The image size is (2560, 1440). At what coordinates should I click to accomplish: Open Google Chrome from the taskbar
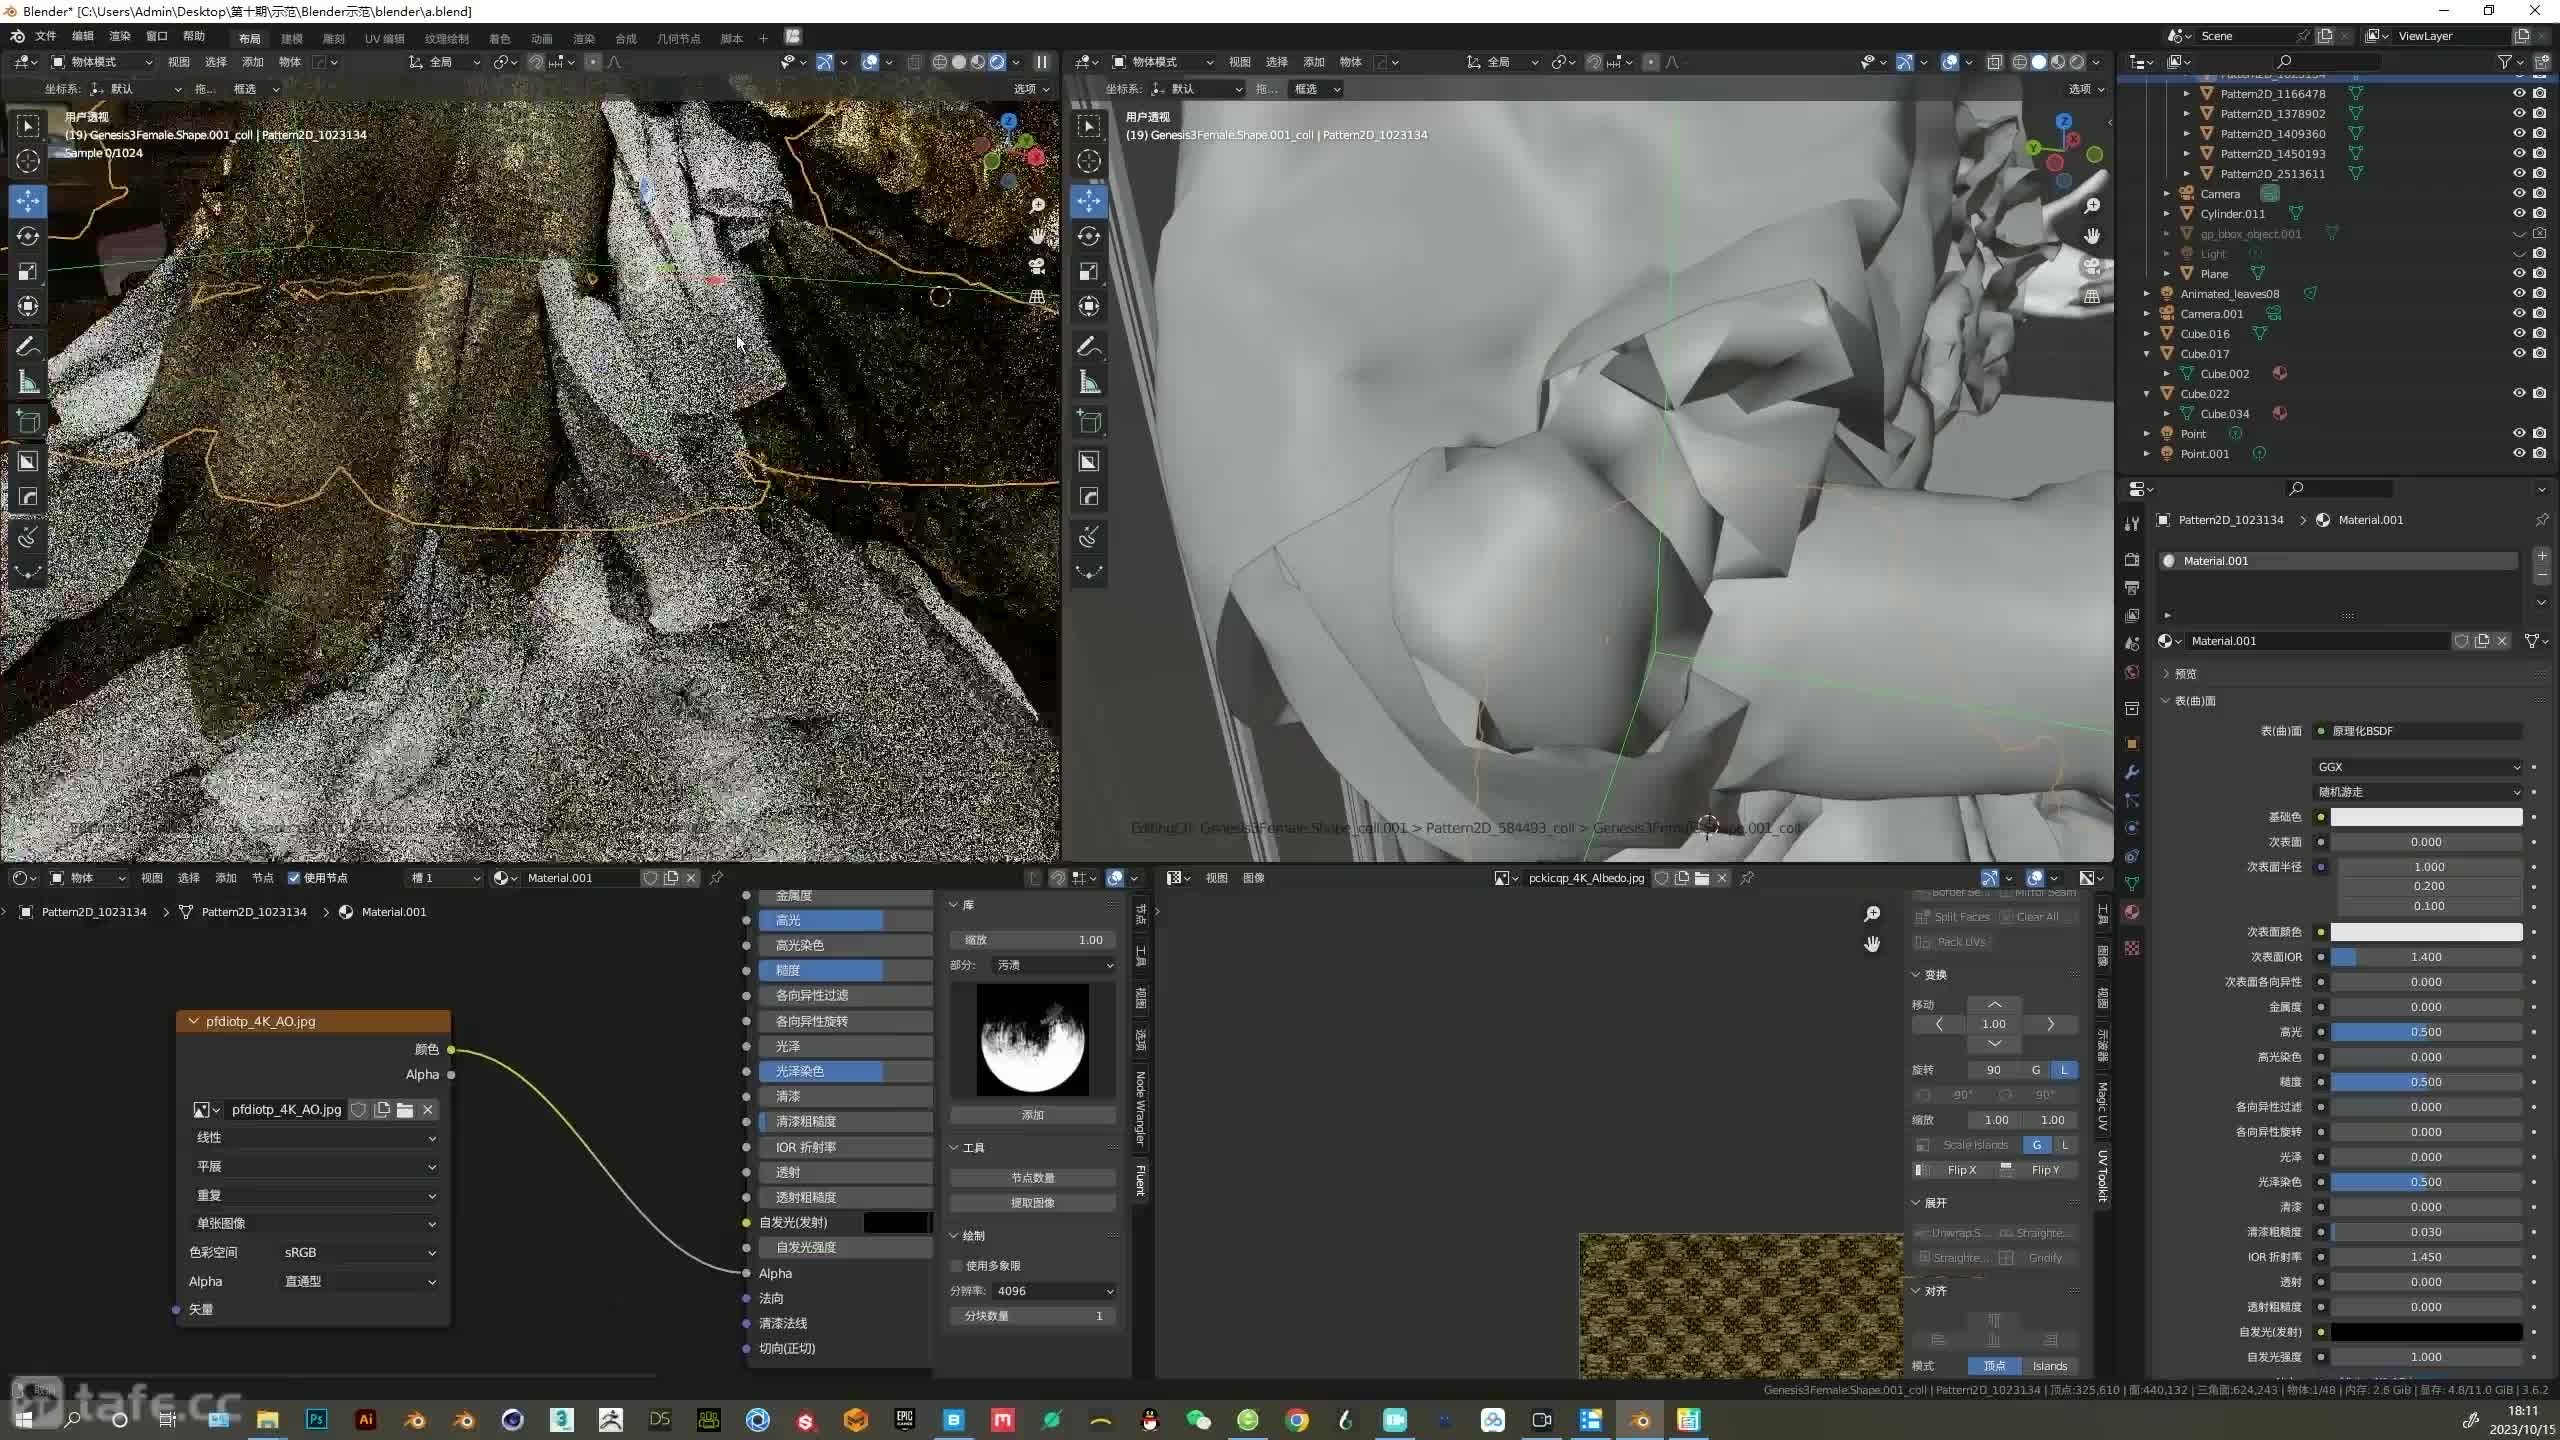[1297, 1420]
